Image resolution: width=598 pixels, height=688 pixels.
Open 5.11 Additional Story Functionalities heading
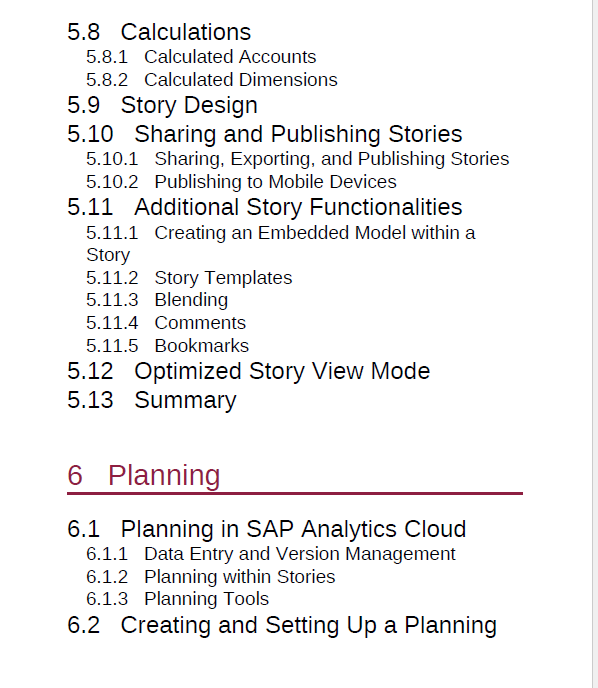click(x=265, y=207)
